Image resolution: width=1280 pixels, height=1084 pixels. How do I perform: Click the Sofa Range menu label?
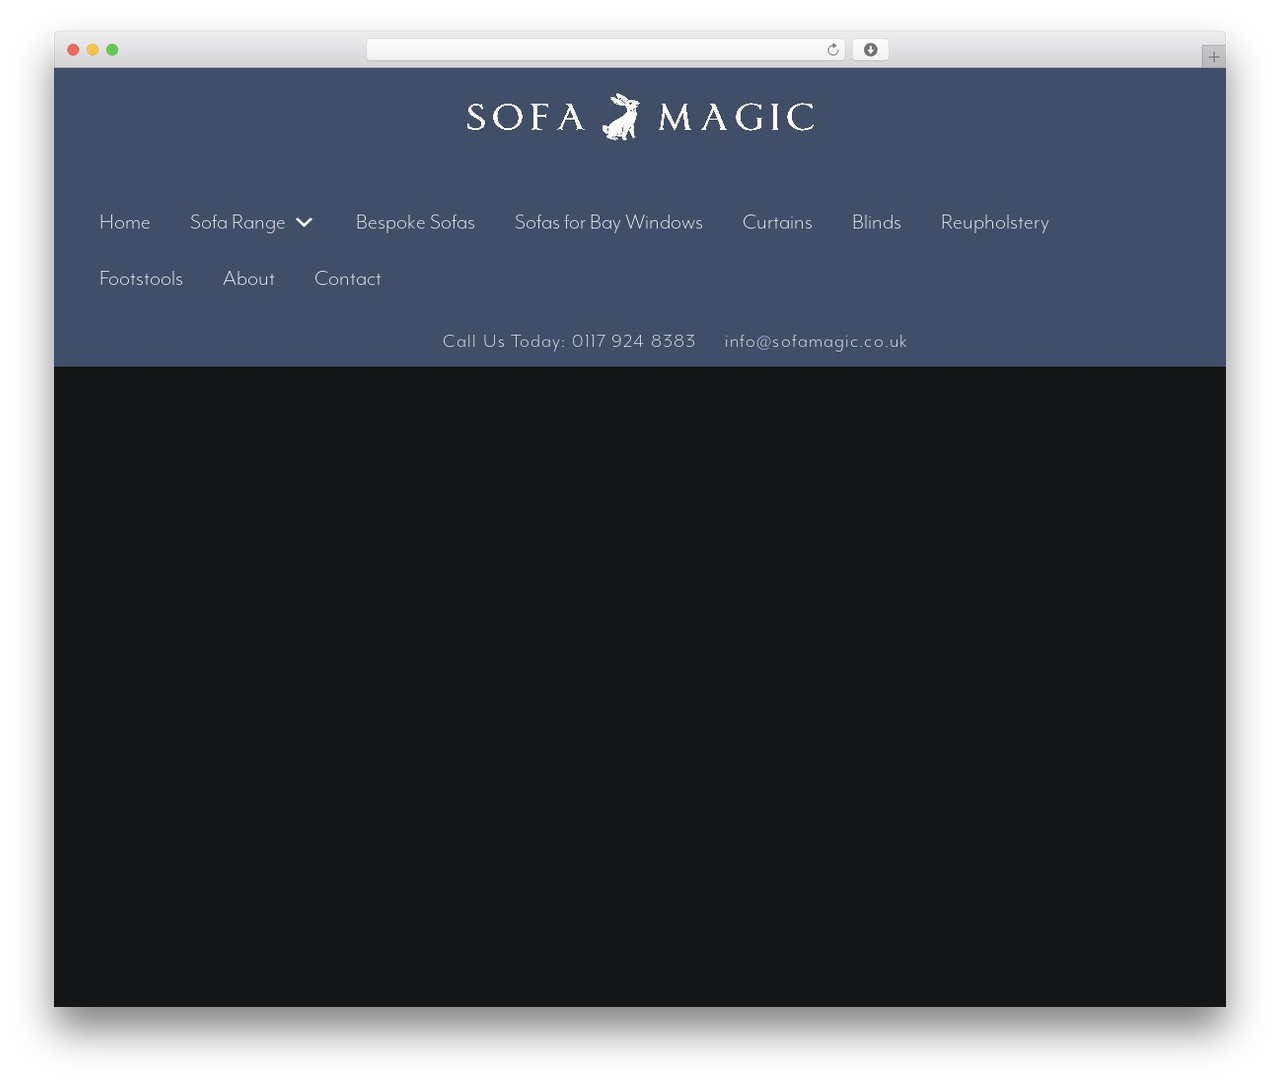238,222
